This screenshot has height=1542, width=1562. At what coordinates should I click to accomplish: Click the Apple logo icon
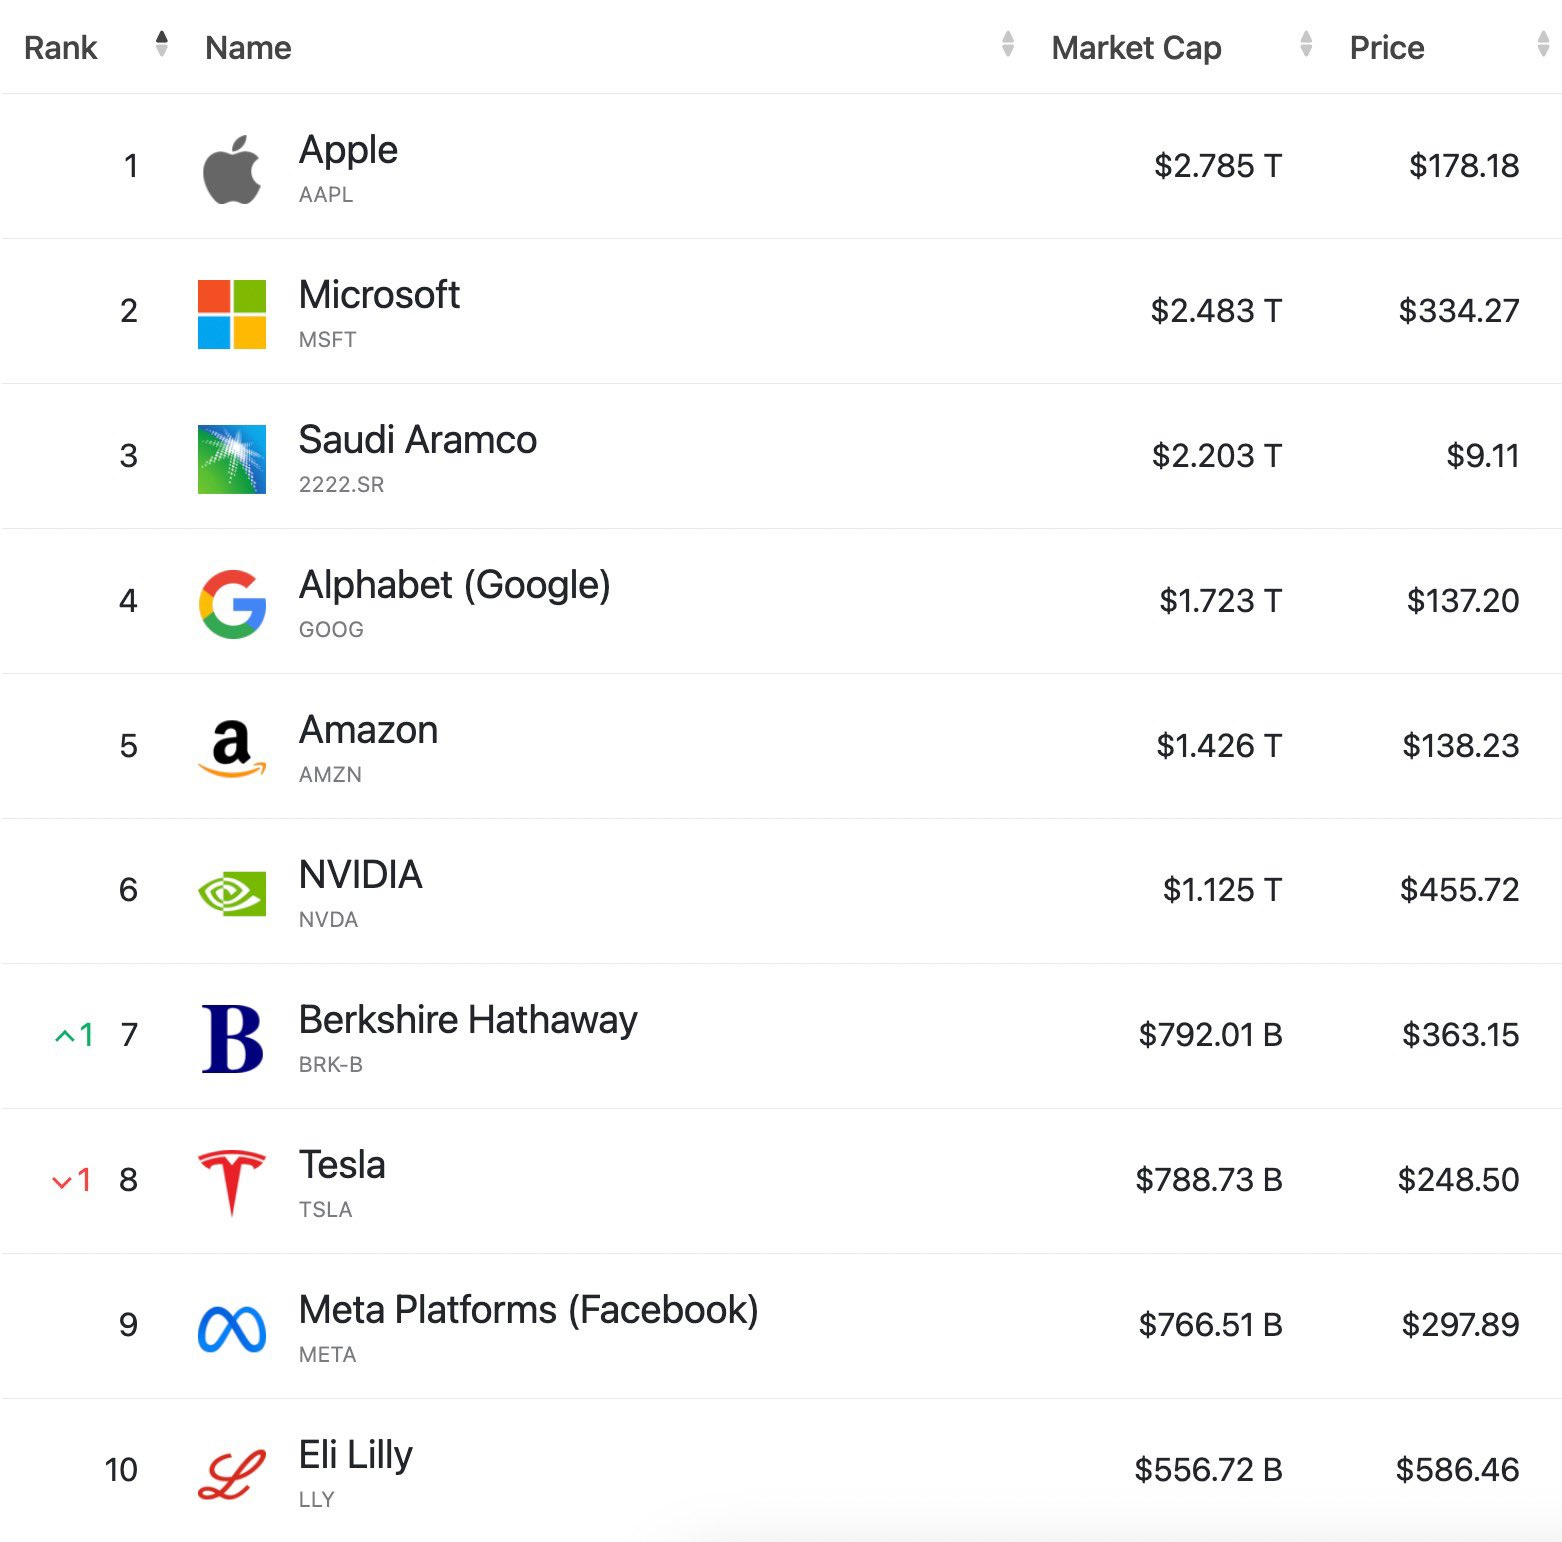coord(232,169)
